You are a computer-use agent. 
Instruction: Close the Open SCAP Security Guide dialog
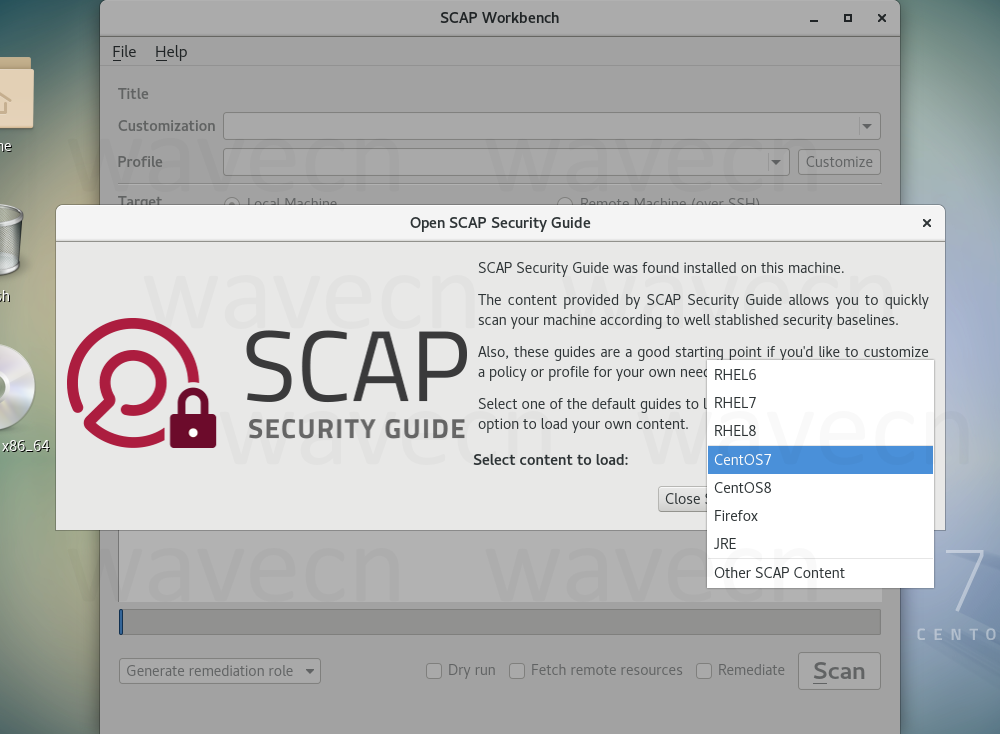point(926,223)
